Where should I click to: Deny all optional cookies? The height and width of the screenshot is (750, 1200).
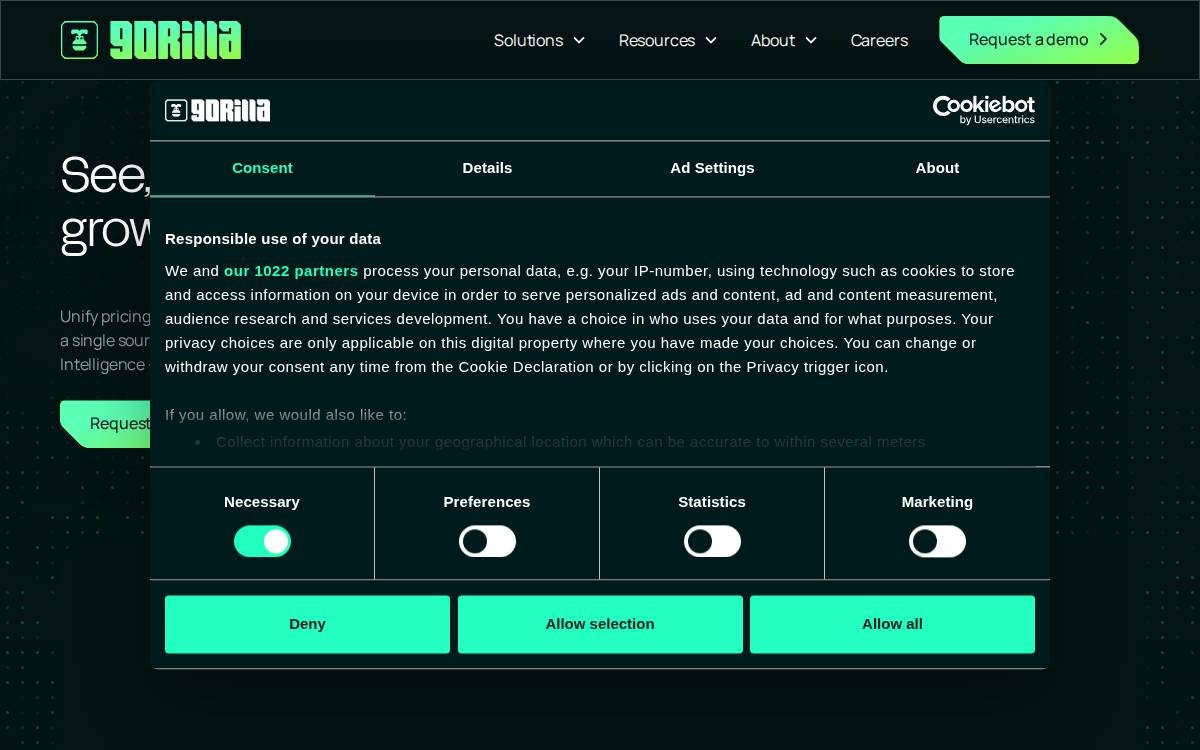(x=307, y=624)
